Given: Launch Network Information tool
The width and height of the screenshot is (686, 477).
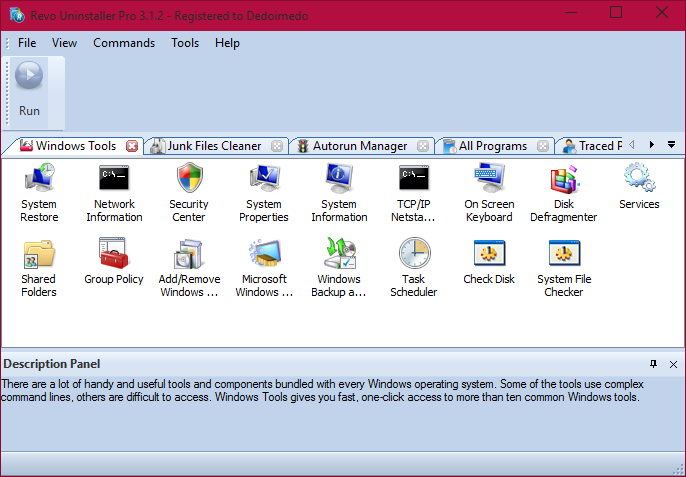Looking at the screenshot, I should pos(114,193).
